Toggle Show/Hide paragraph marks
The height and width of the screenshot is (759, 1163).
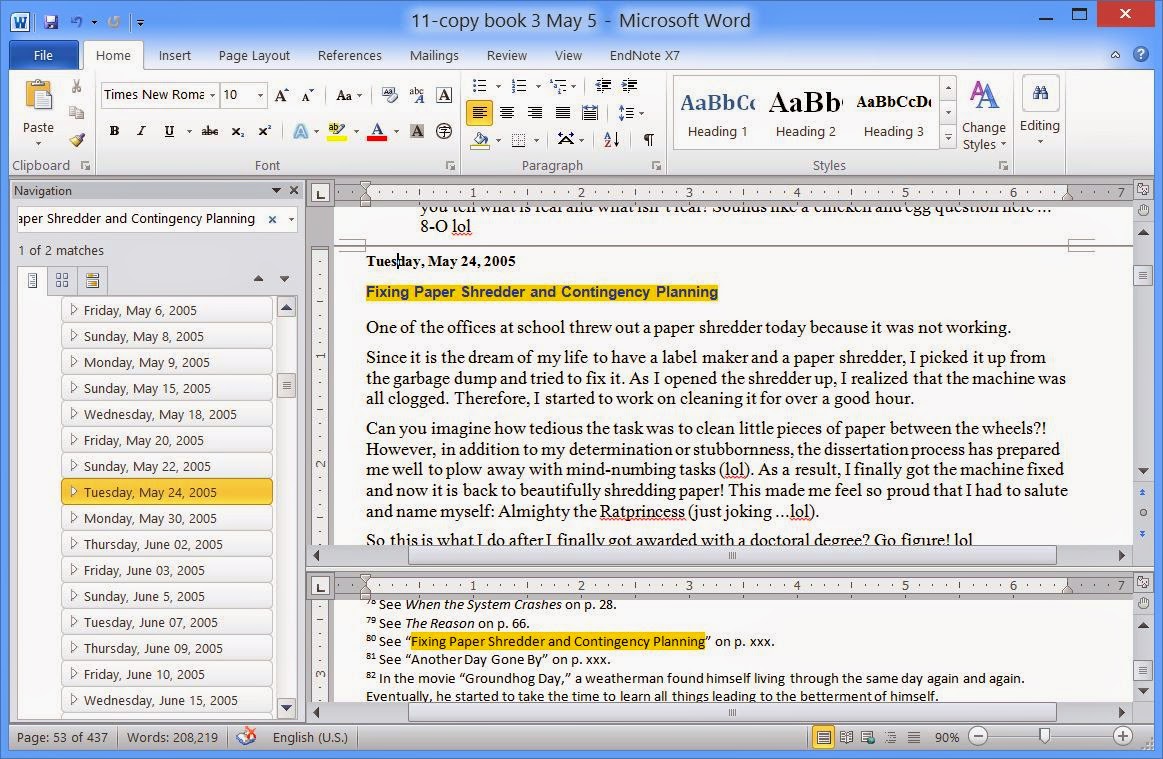pos(648,139)
